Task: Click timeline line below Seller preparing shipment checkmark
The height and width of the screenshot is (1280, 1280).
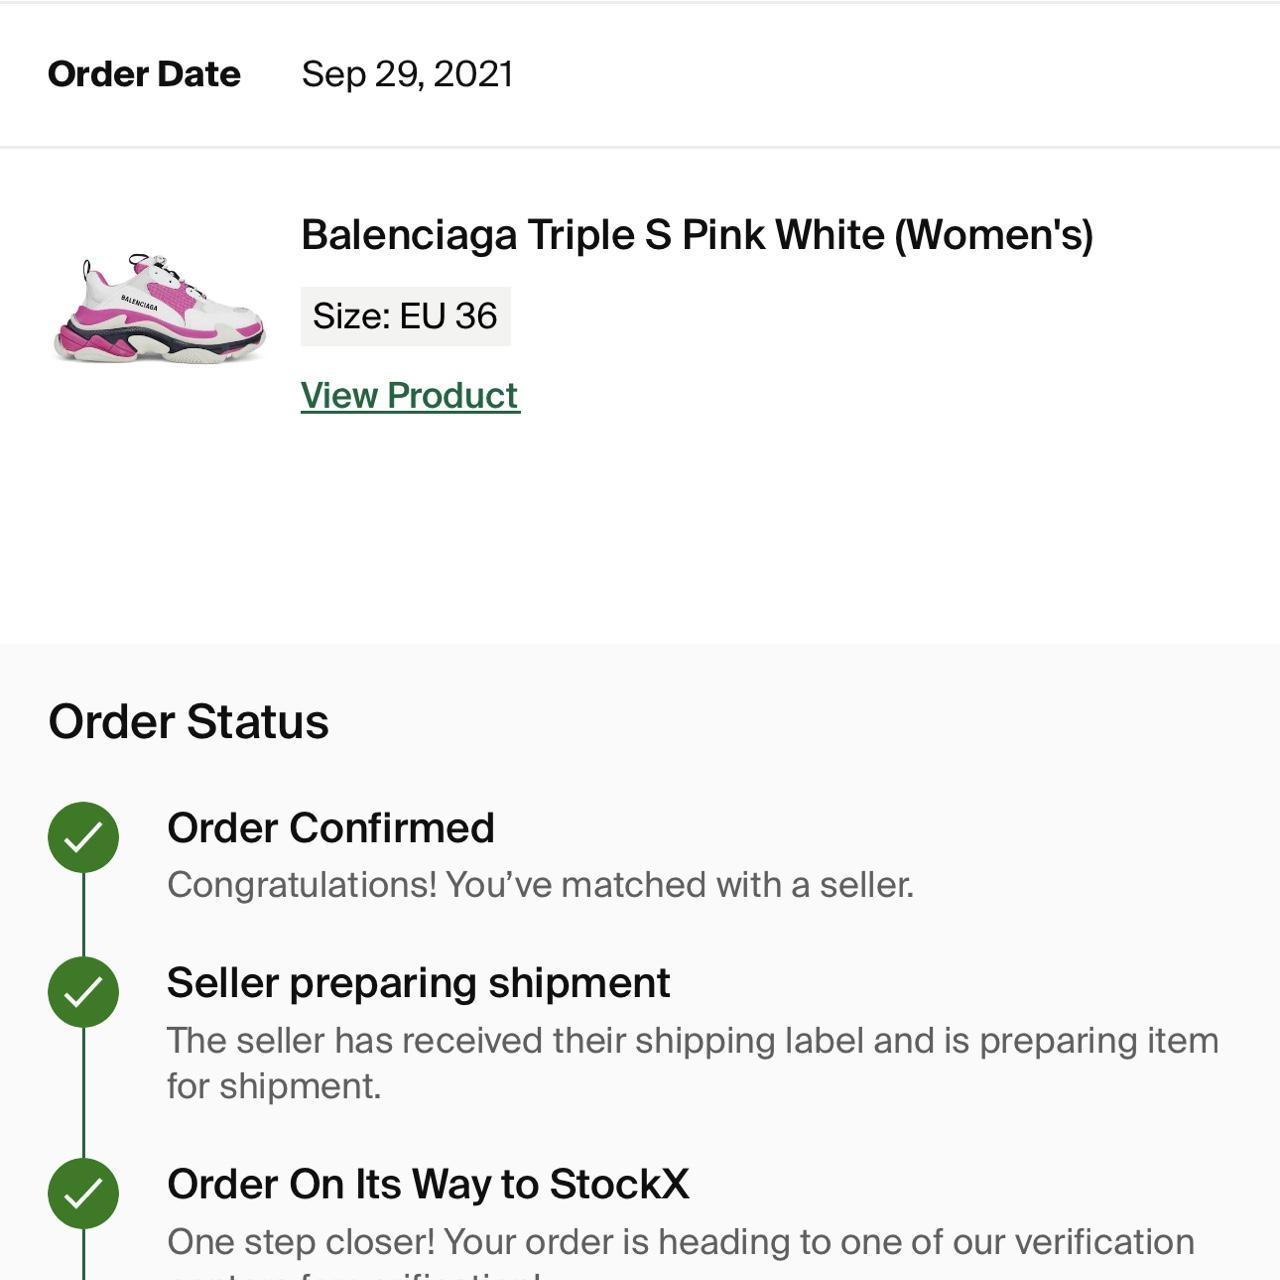Action: click(x=83, y=1092)
